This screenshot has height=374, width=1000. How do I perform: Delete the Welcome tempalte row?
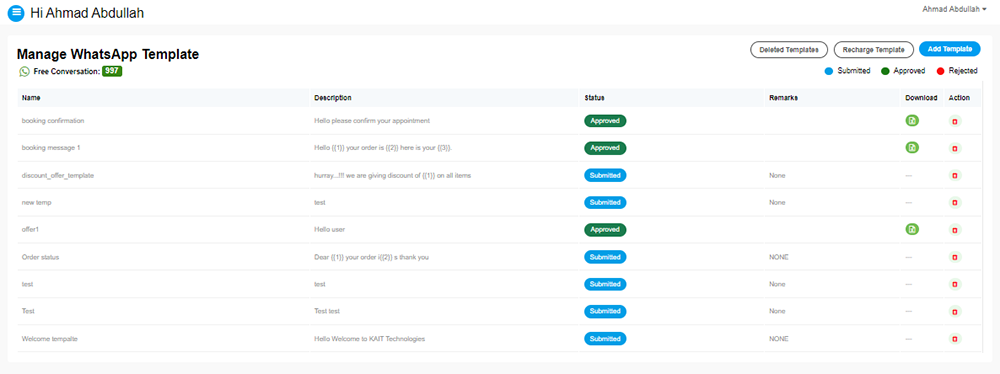pos(955,339)
